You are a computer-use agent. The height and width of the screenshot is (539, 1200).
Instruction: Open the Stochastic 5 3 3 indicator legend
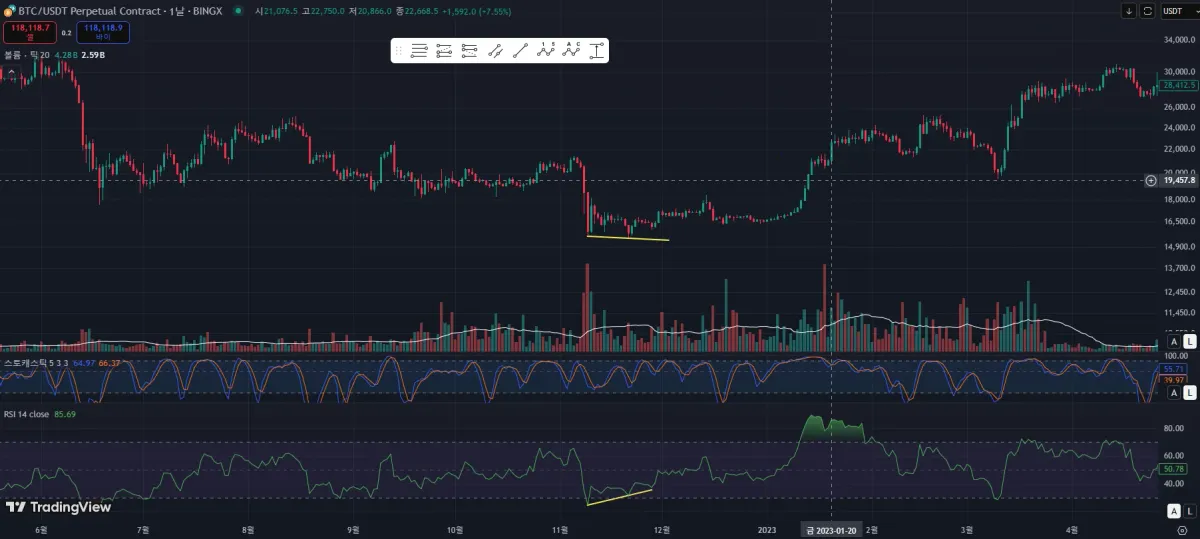click(36, 363)
